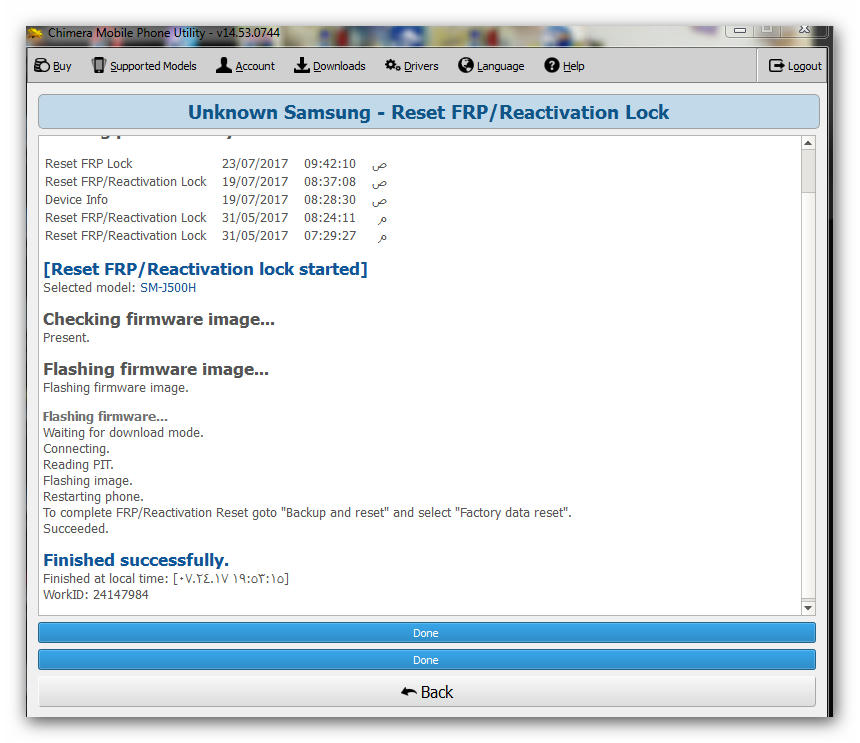Click the 'Connecting.' log line
This screenshot has width=860, height=743.
pos(76,449)
